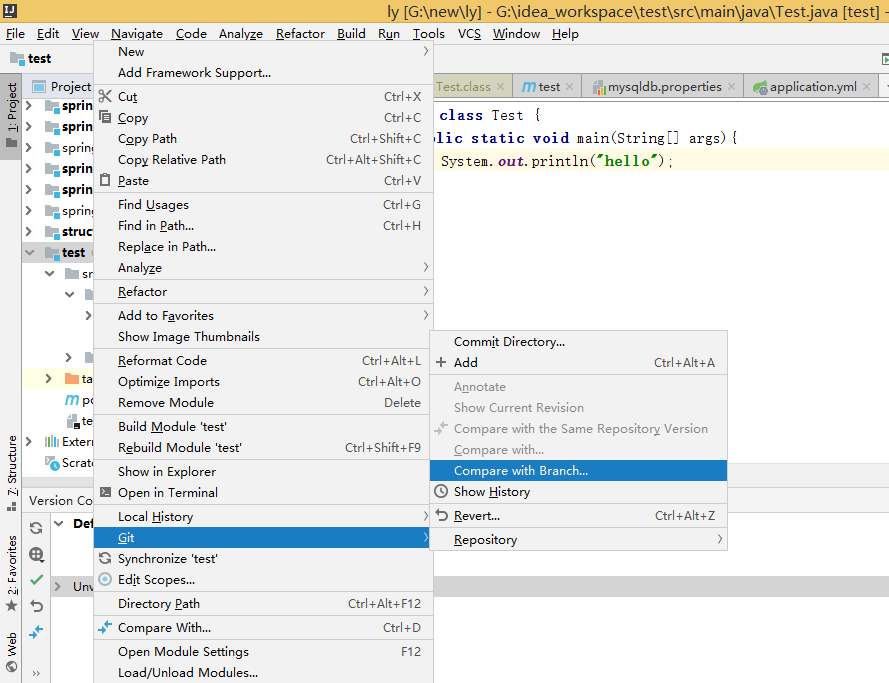The width and height of the screenshot is (889, 683).
Task: Click the Synchronize 'test' refresh icon
Action: pos(105,558)
